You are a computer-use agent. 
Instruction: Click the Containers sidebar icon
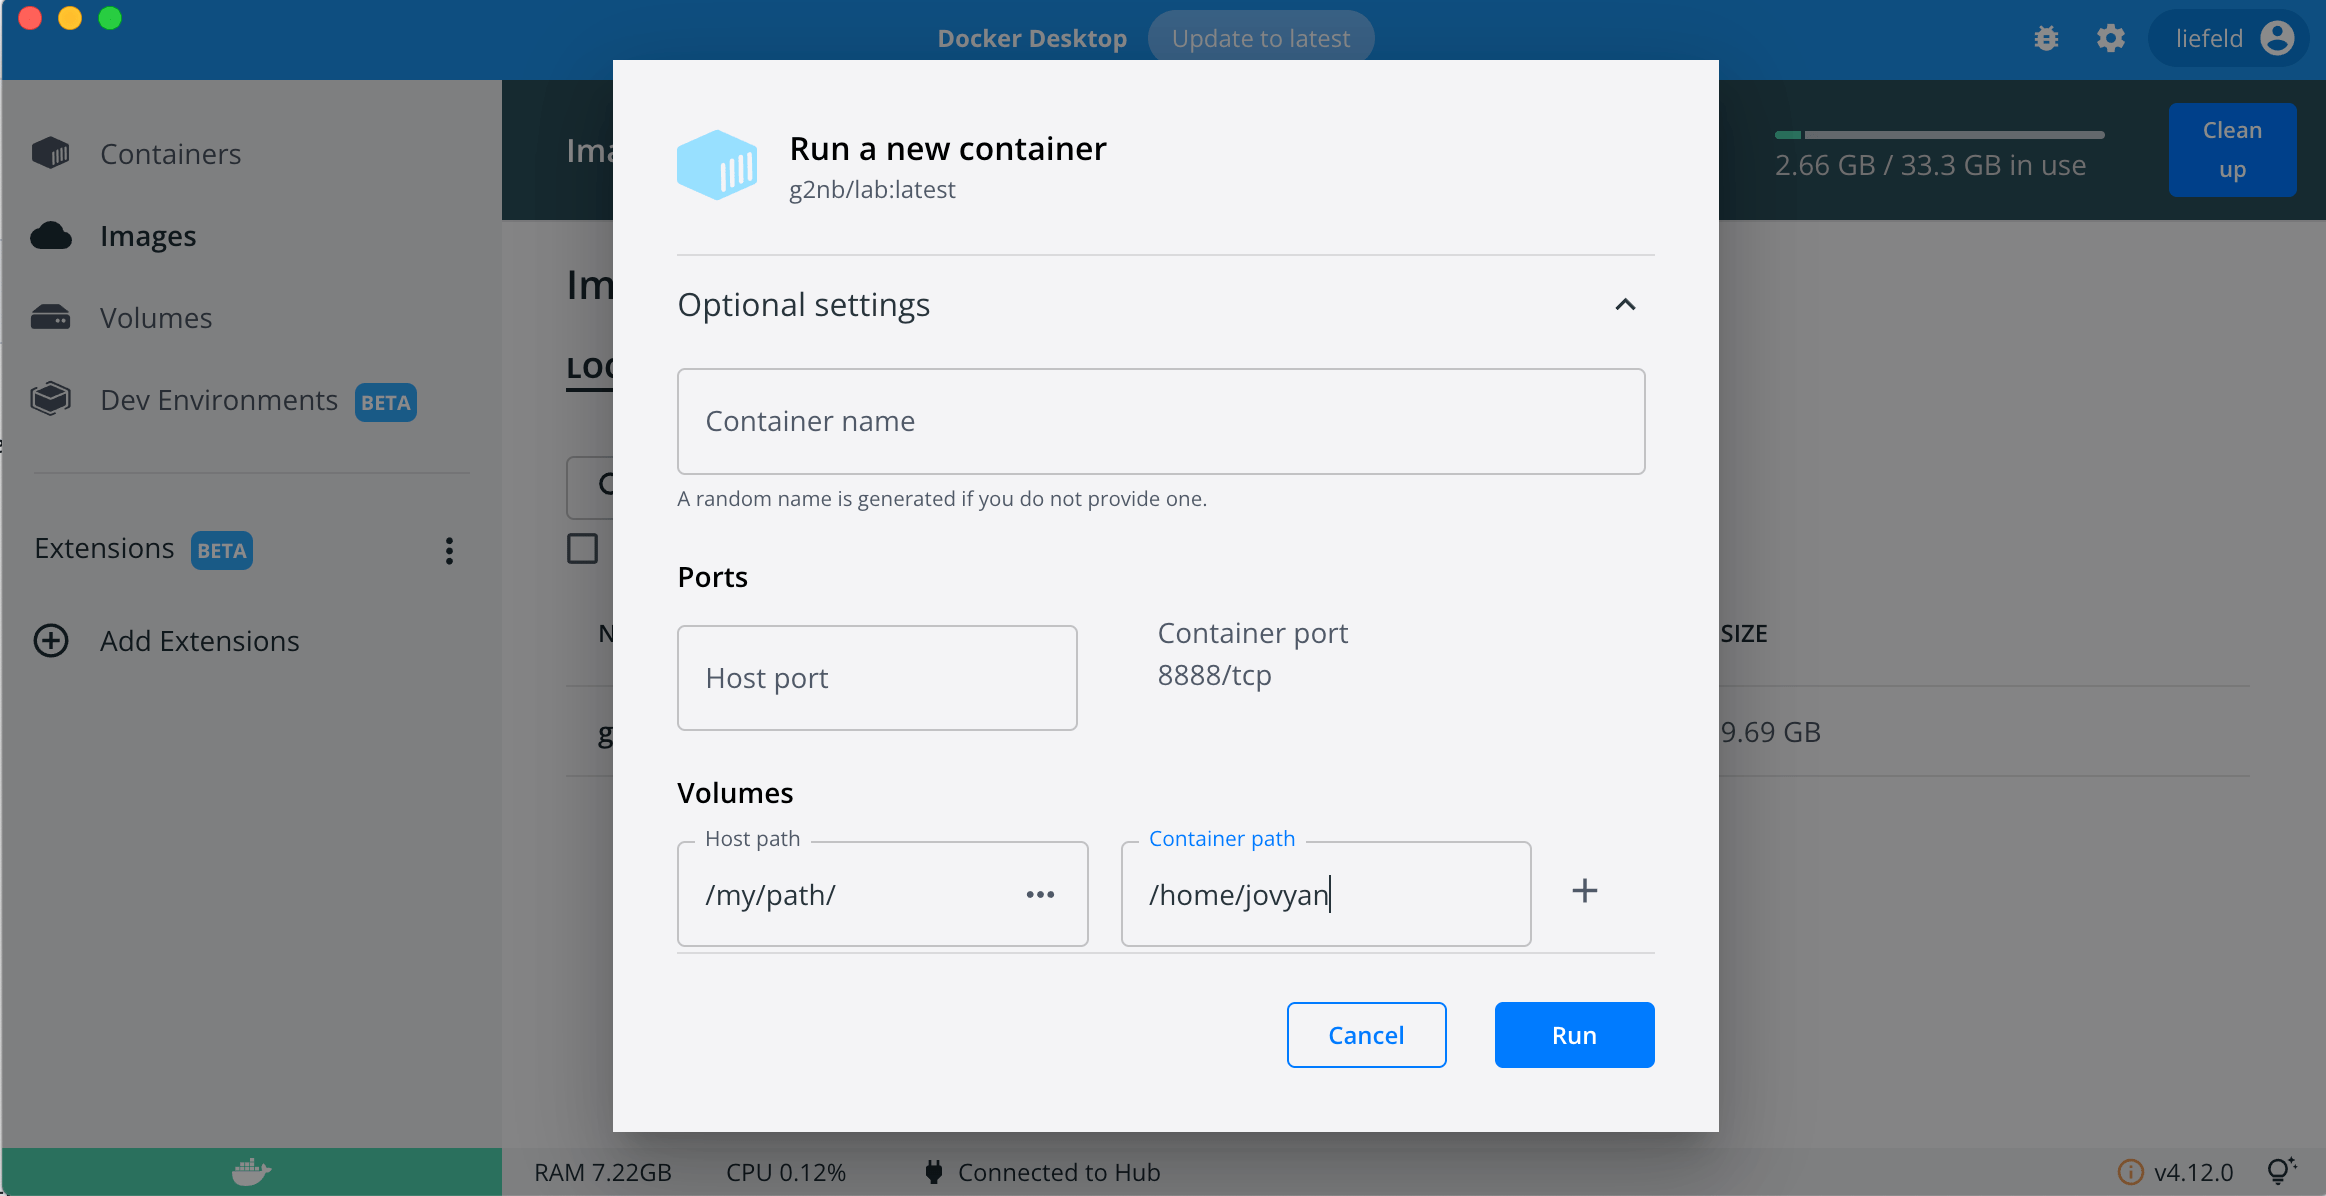click(x=51, y=153)
